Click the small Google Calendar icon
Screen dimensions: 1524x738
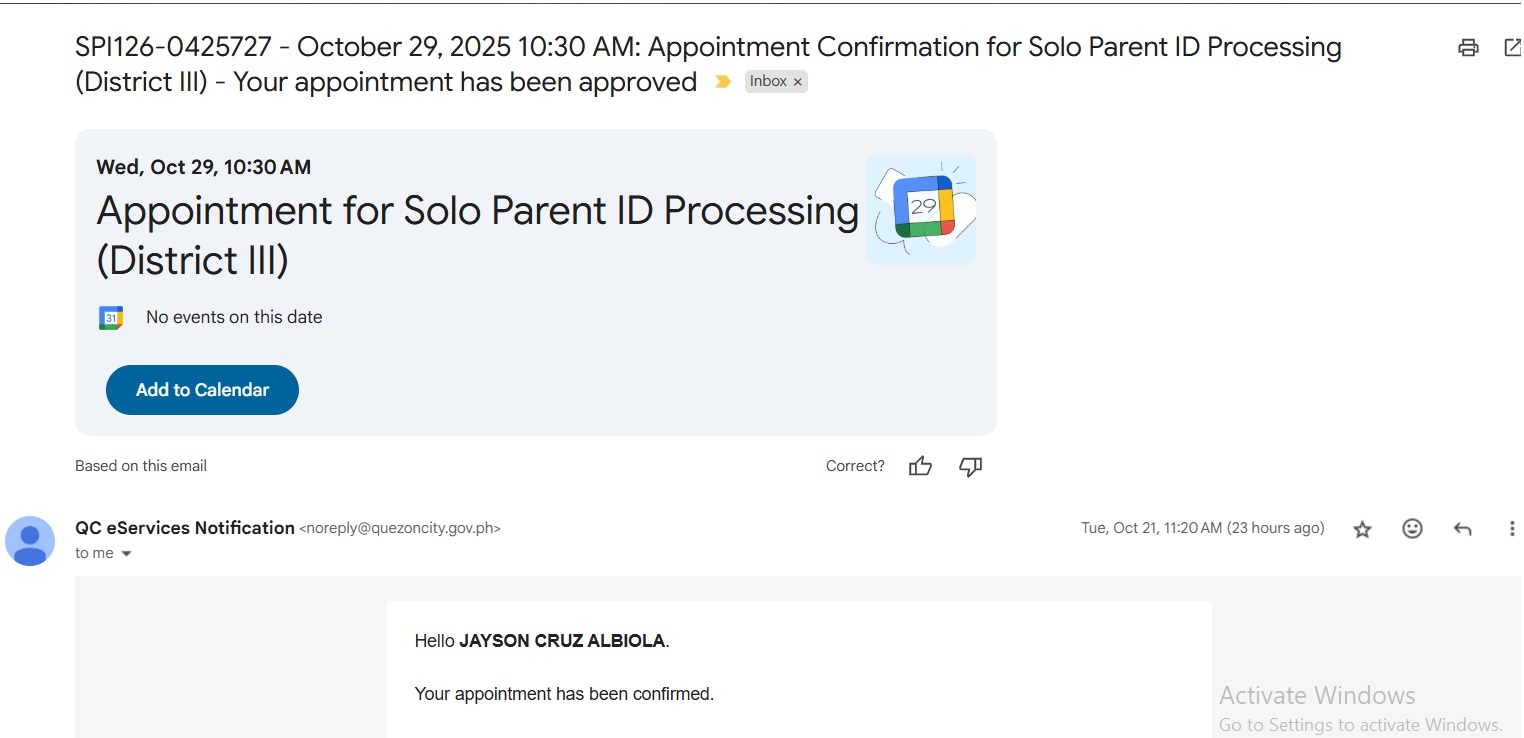tap(111, 318)
